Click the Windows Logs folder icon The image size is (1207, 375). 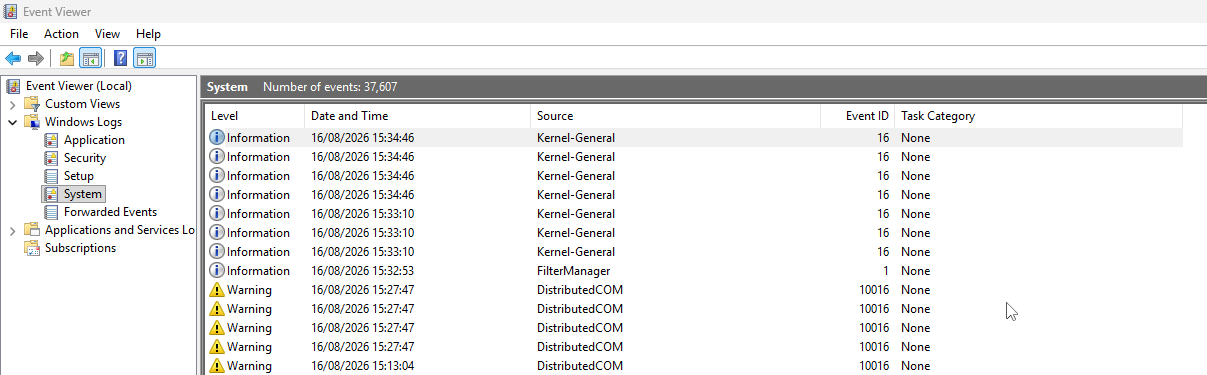(32, 122)
